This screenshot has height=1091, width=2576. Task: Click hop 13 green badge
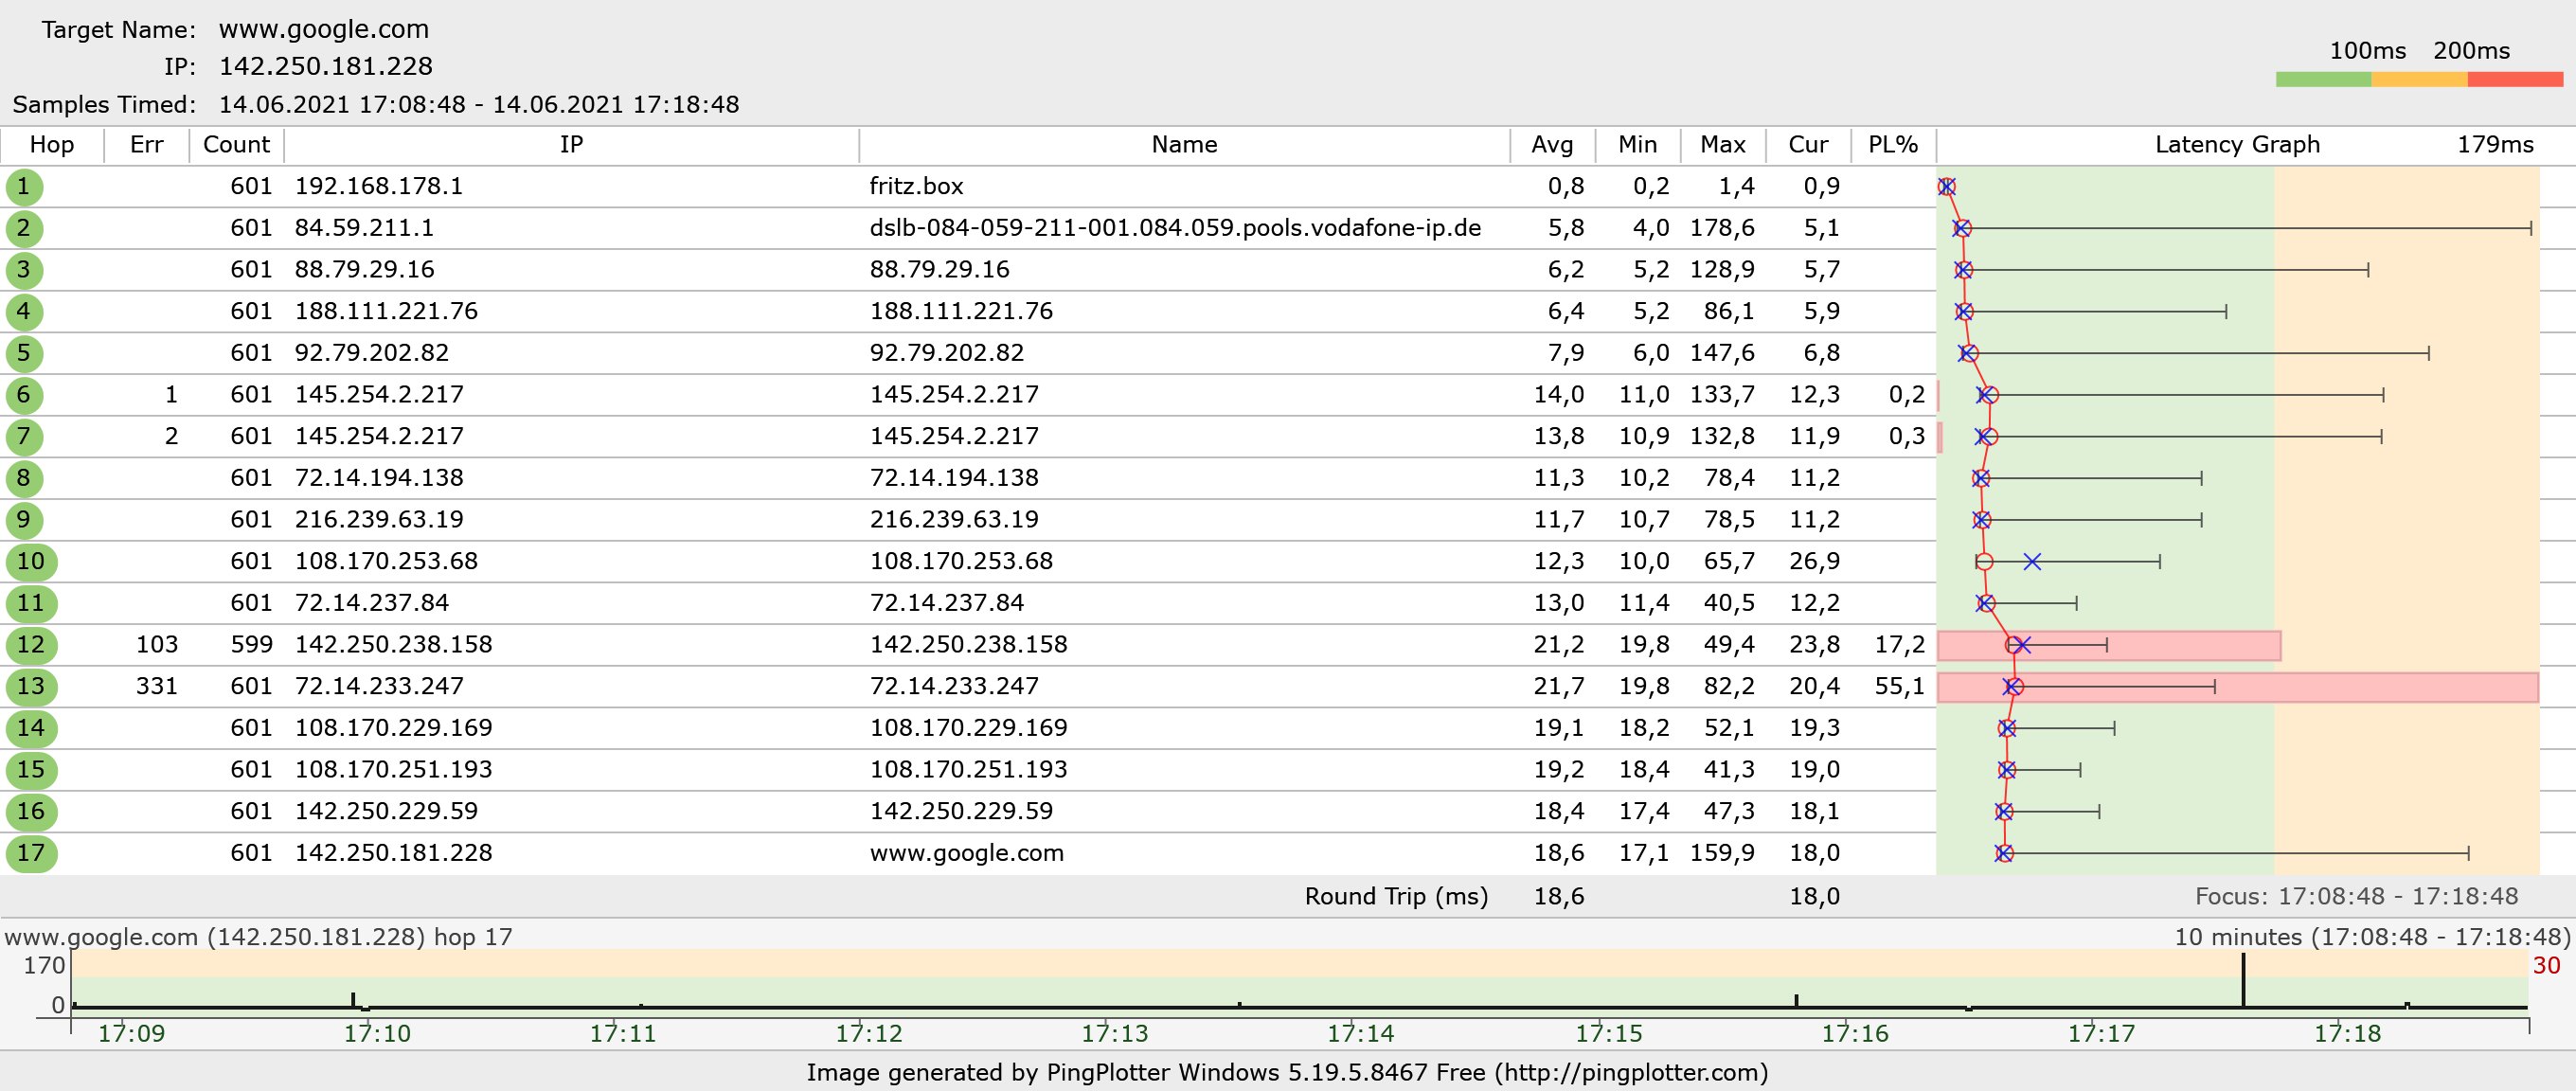click(31, 687)
